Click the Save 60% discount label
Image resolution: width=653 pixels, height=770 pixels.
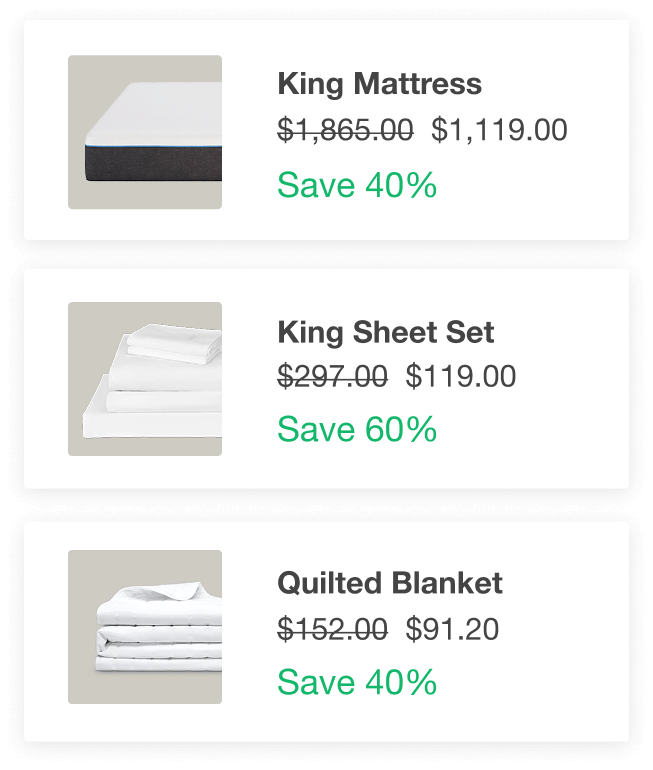pyautogui.click(x=357, y=429)
